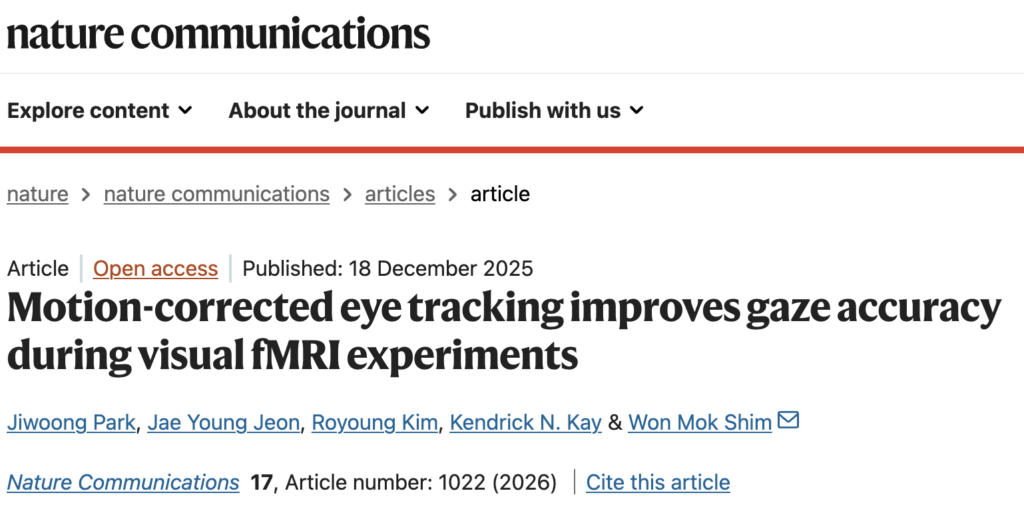Click Cite this article

(x=658, y=482)
